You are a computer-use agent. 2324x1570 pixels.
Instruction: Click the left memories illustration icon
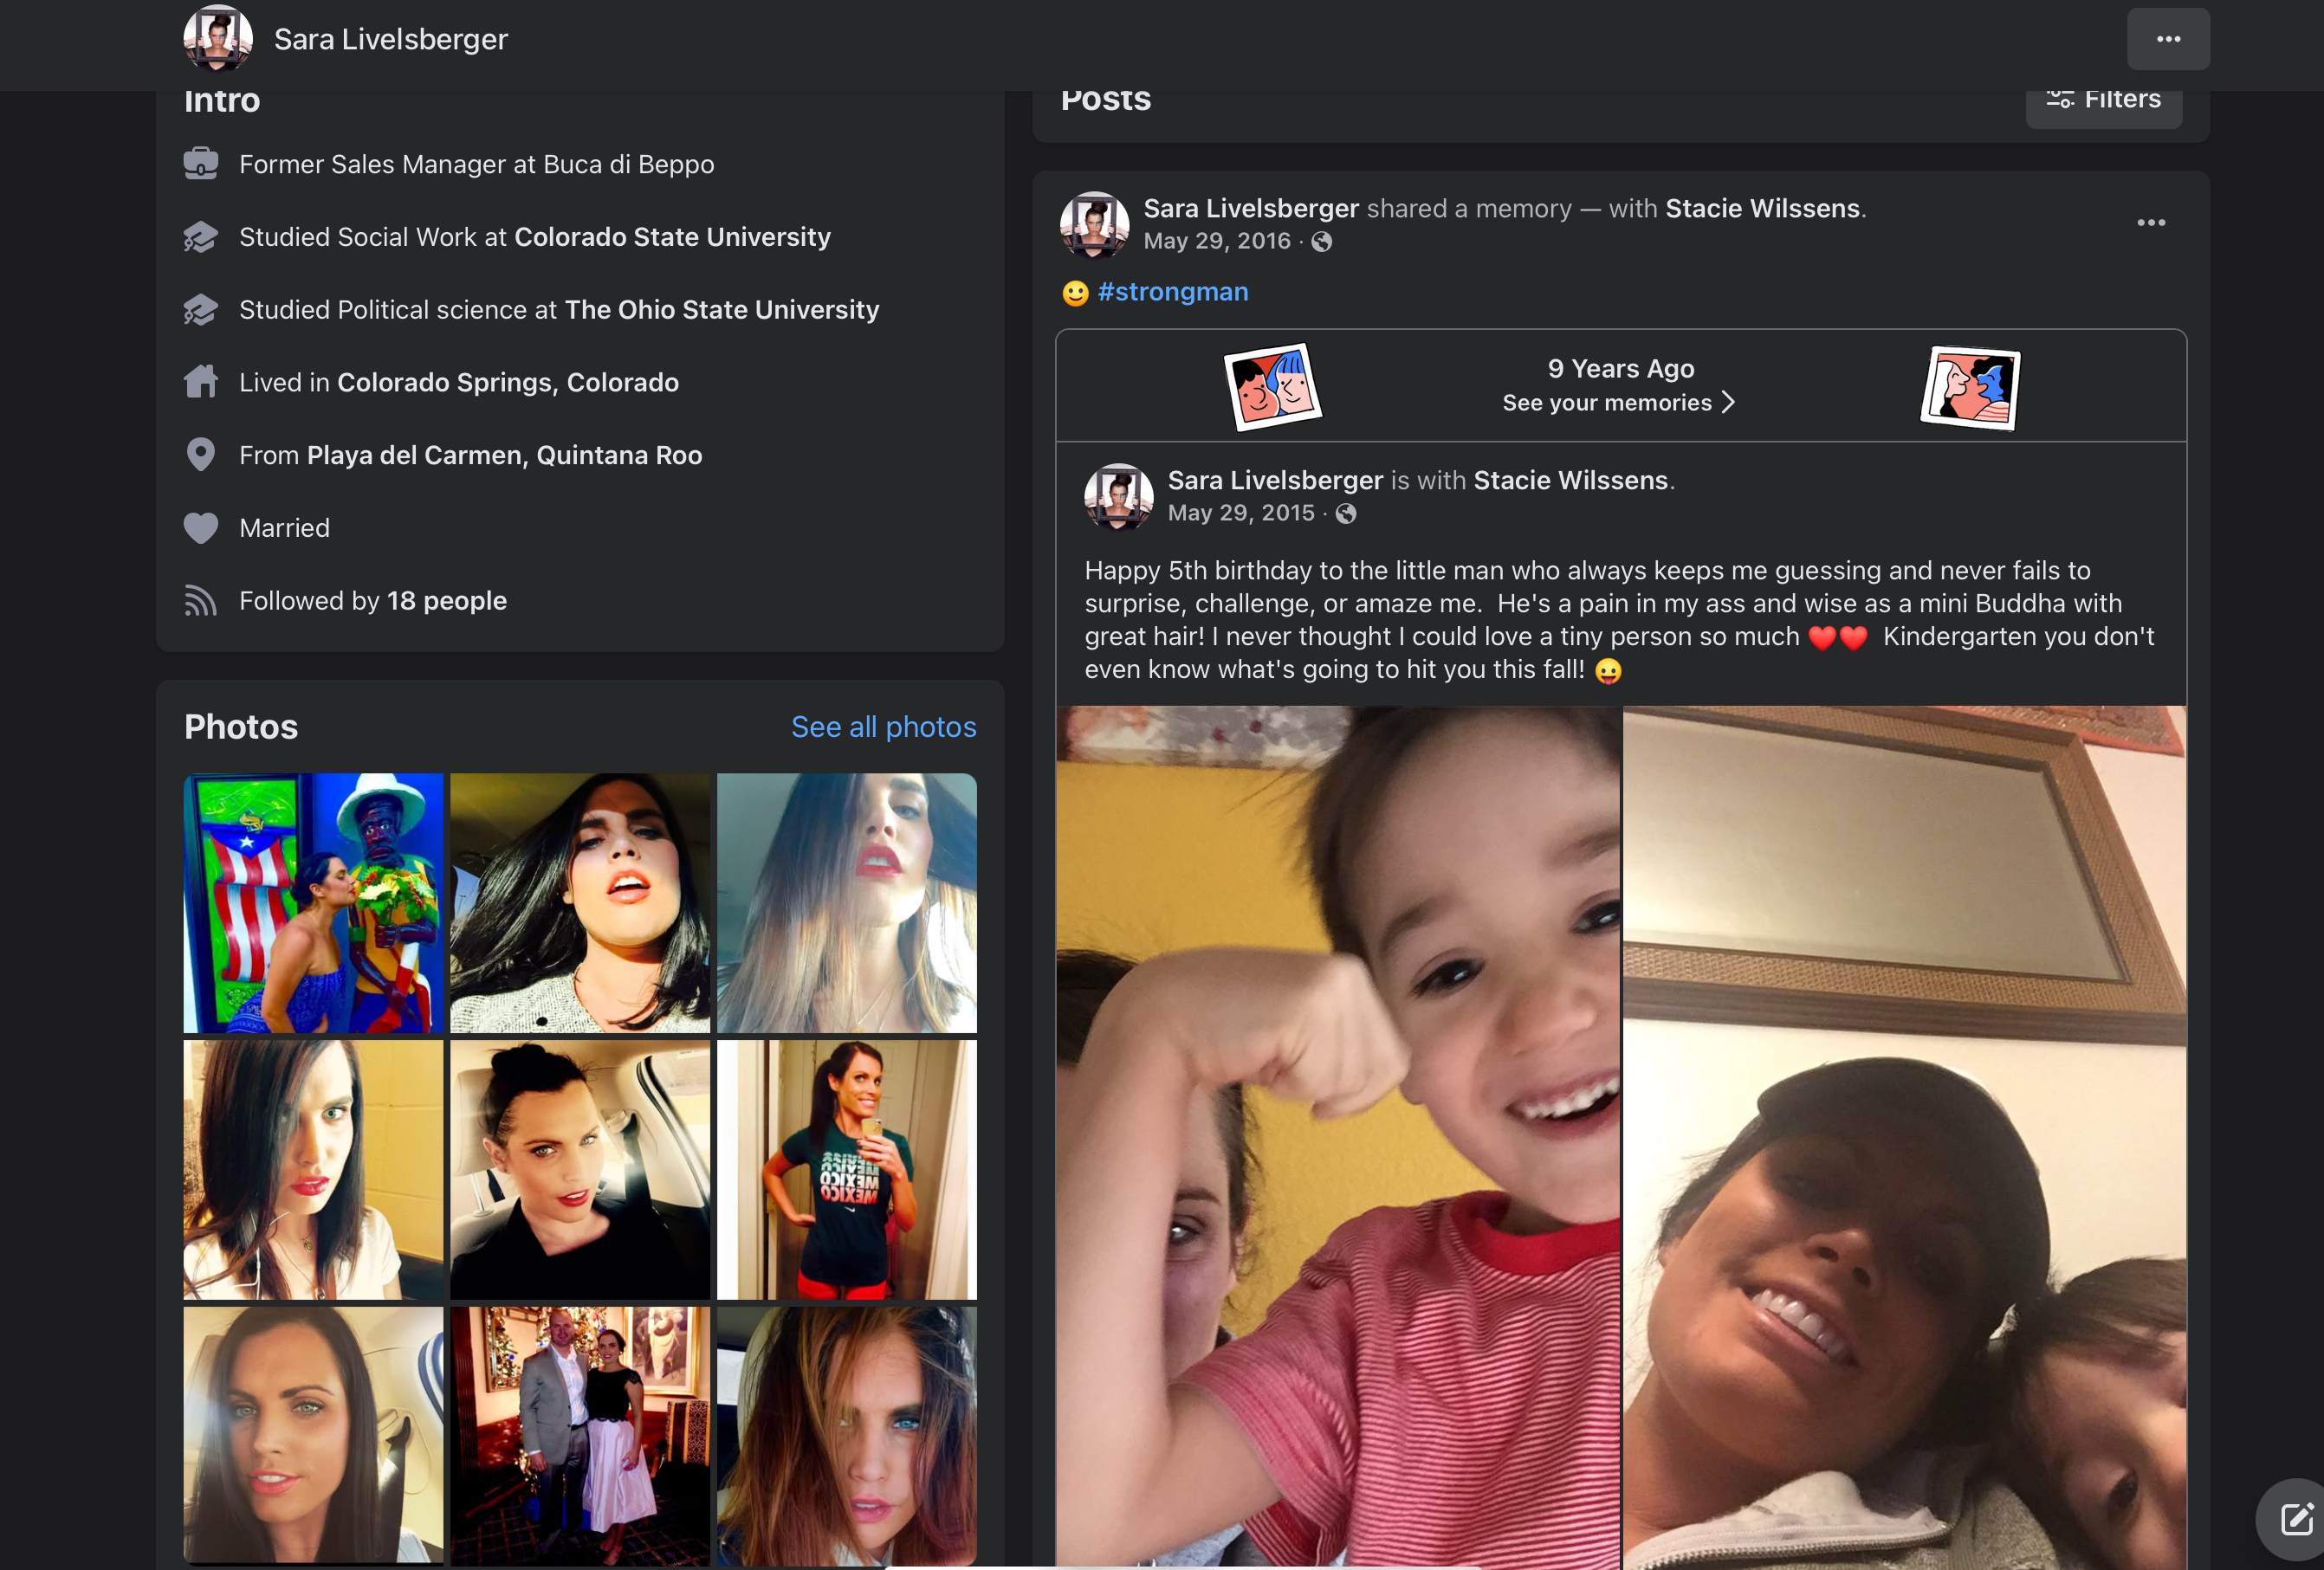1273,387
